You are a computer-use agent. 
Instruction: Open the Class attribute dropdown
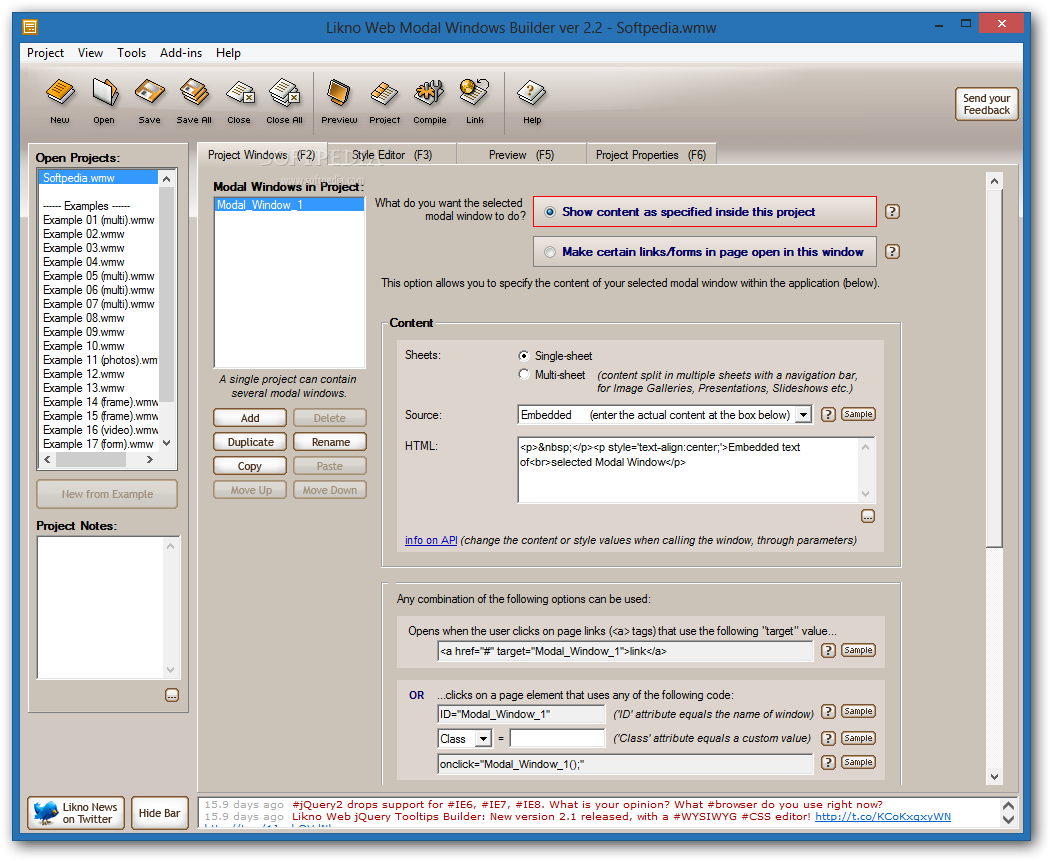click(483, 739)
